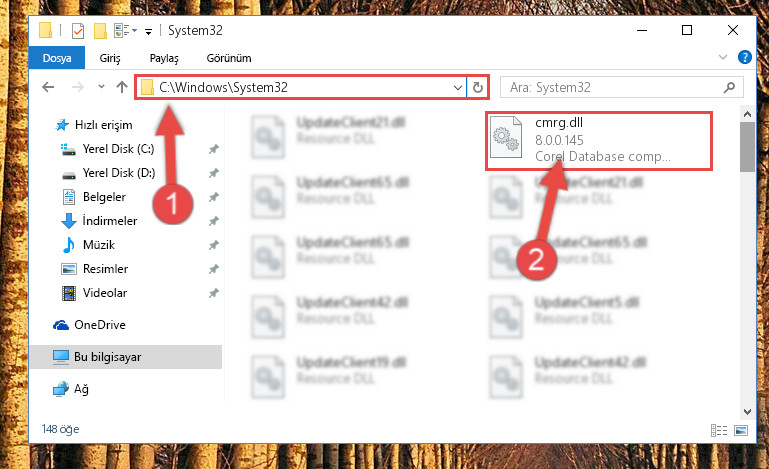The image size is (769, 469).
Task: Click the New folder quick access icon
Action: pos(100,31)
